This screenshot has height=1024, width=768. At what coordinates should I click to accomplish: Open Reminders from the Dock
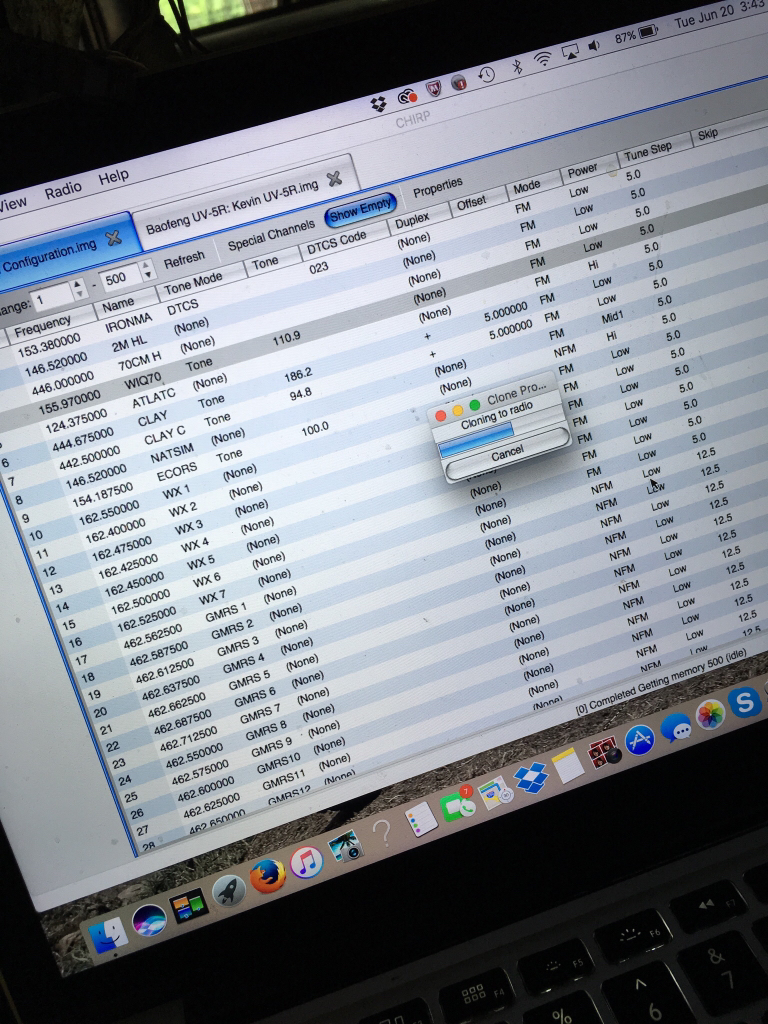click(x=421, y=819)
